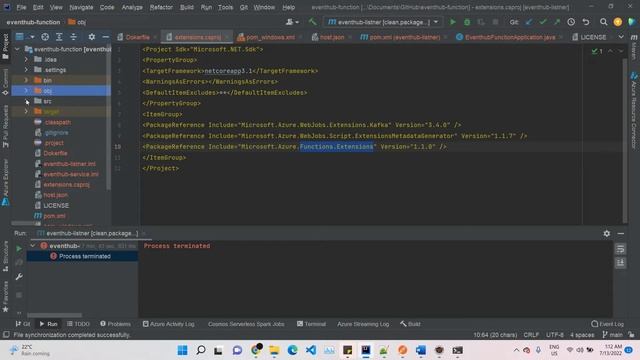640x360 pixels.
Task: Open Run panel settings gear
Action: pyautogui.click(x=607, y=233)
